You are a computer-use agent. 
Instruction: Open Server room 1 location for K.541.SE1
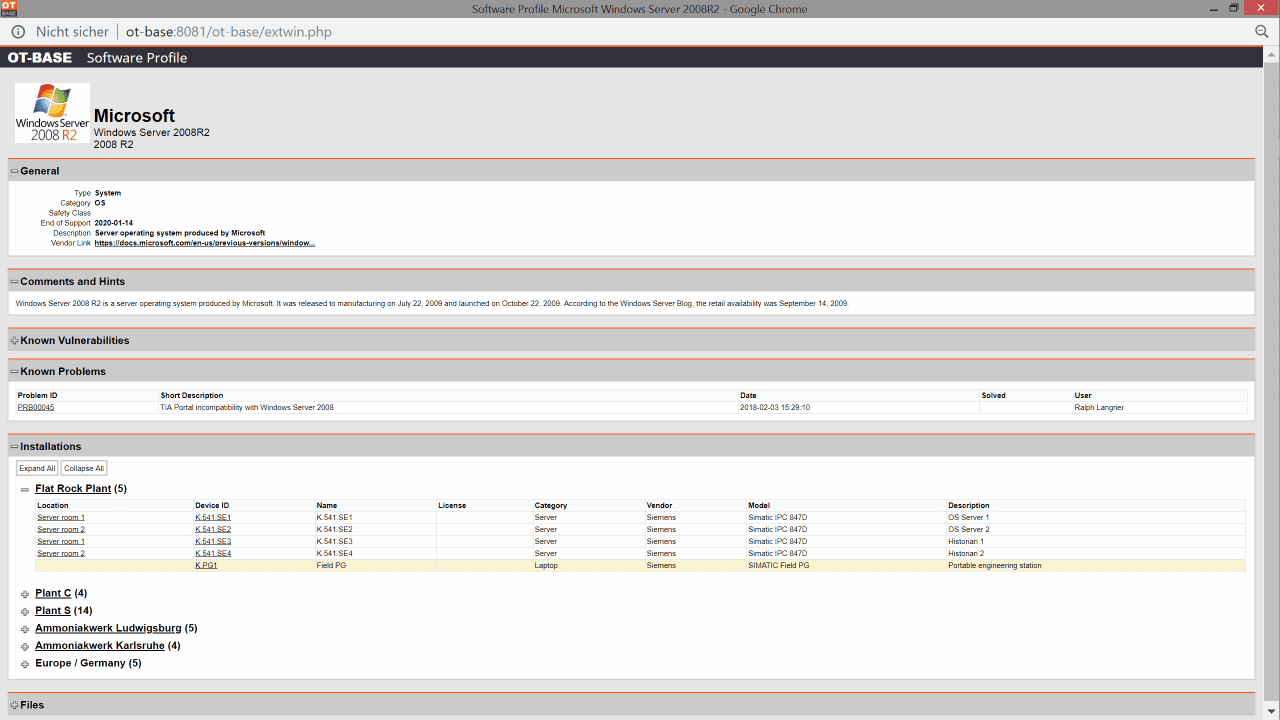61,518
